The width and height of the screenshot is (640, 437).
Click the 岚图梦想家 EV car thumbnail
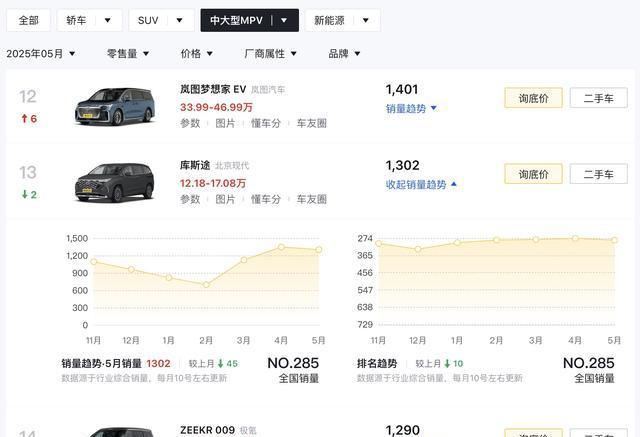[115, 106]
